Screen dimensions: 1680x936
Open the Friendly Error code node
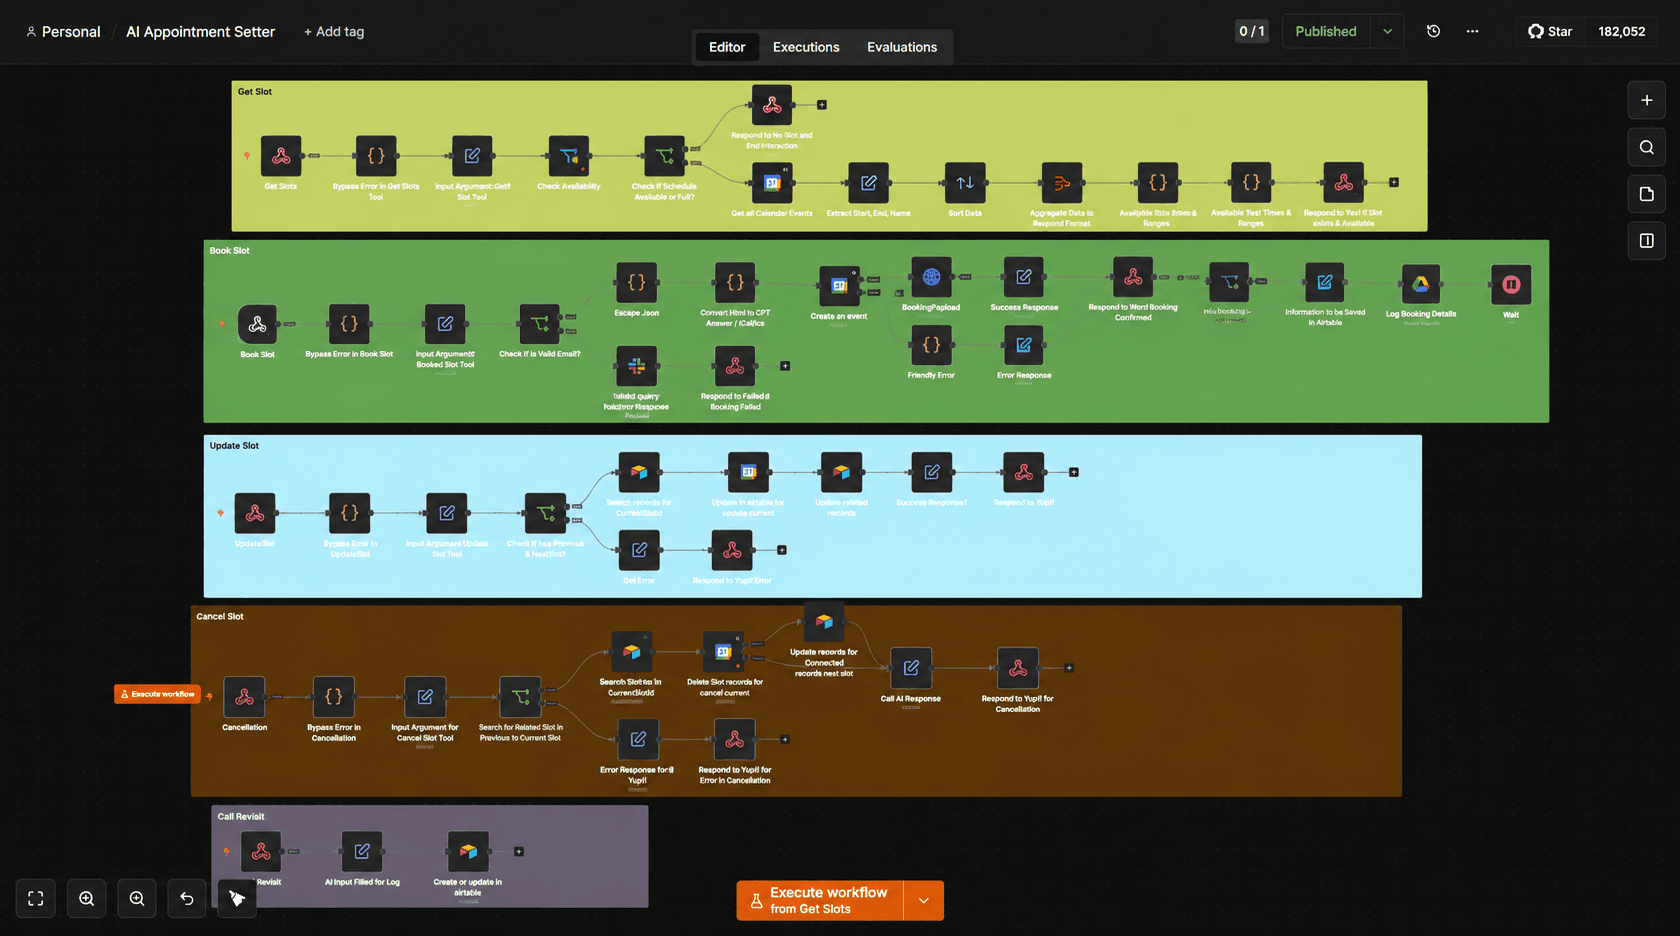[x=931, y=345]
